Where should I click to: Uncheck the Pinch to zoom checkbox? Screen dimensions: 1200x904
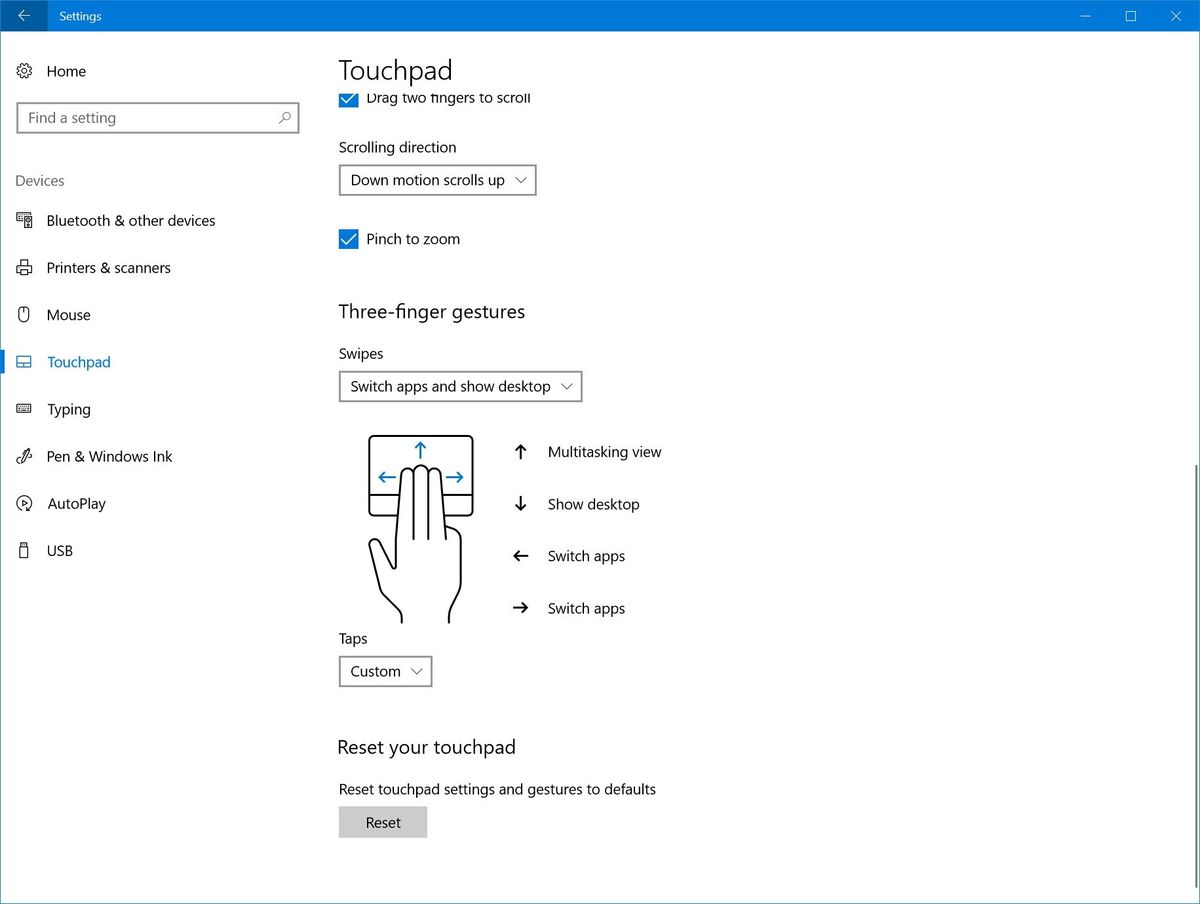click(x=348, y=239)
